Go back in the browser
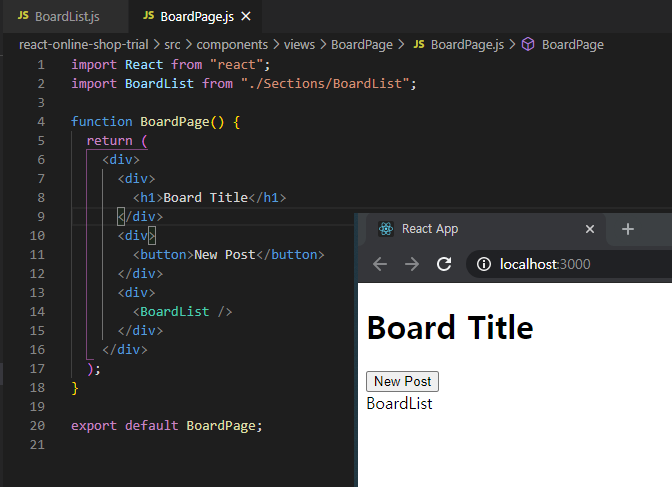The image size is (672, 487). [x=380, y=264]
